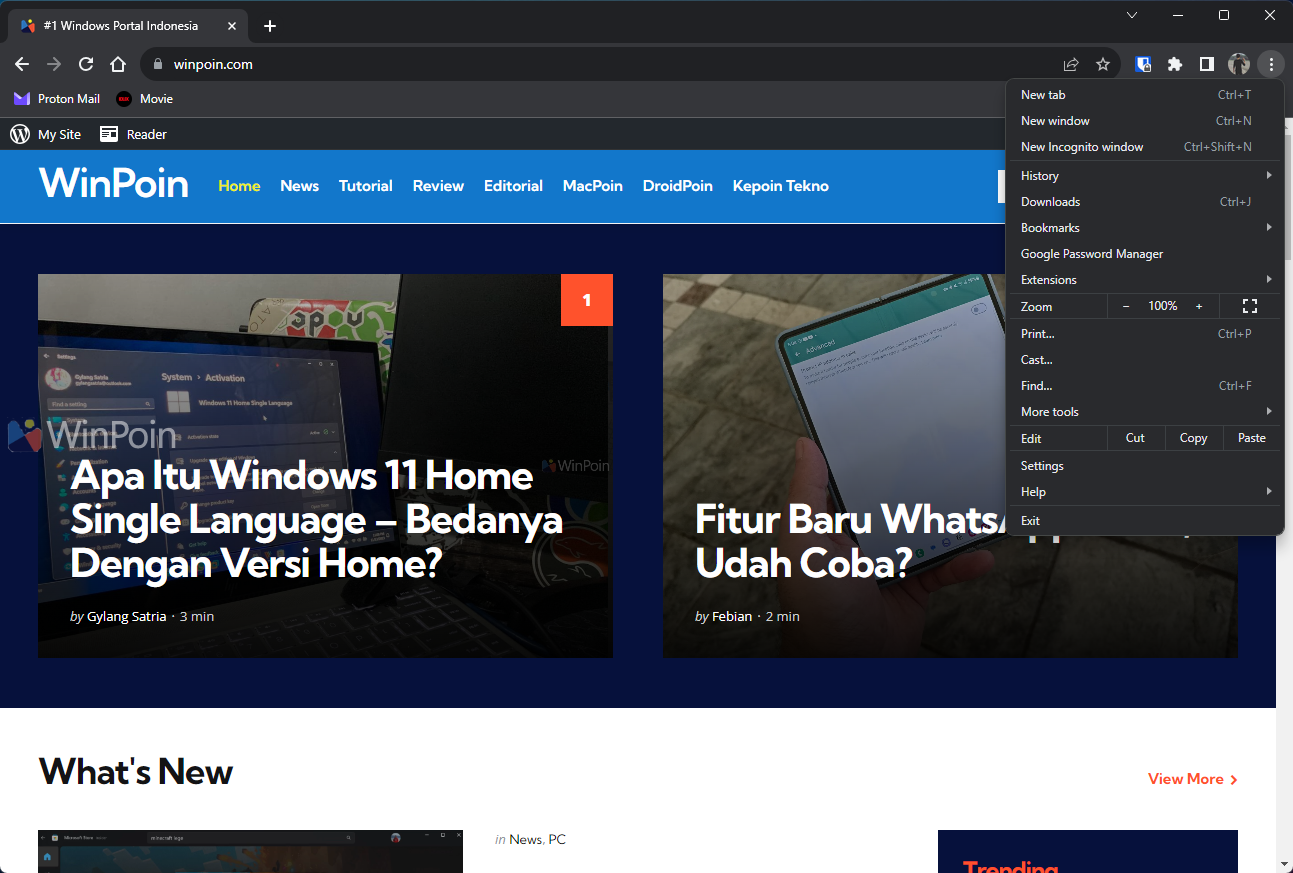Click the home icon in the toolbar
The width and height of the screenshot is (1293, 873).
click(118, 64)
